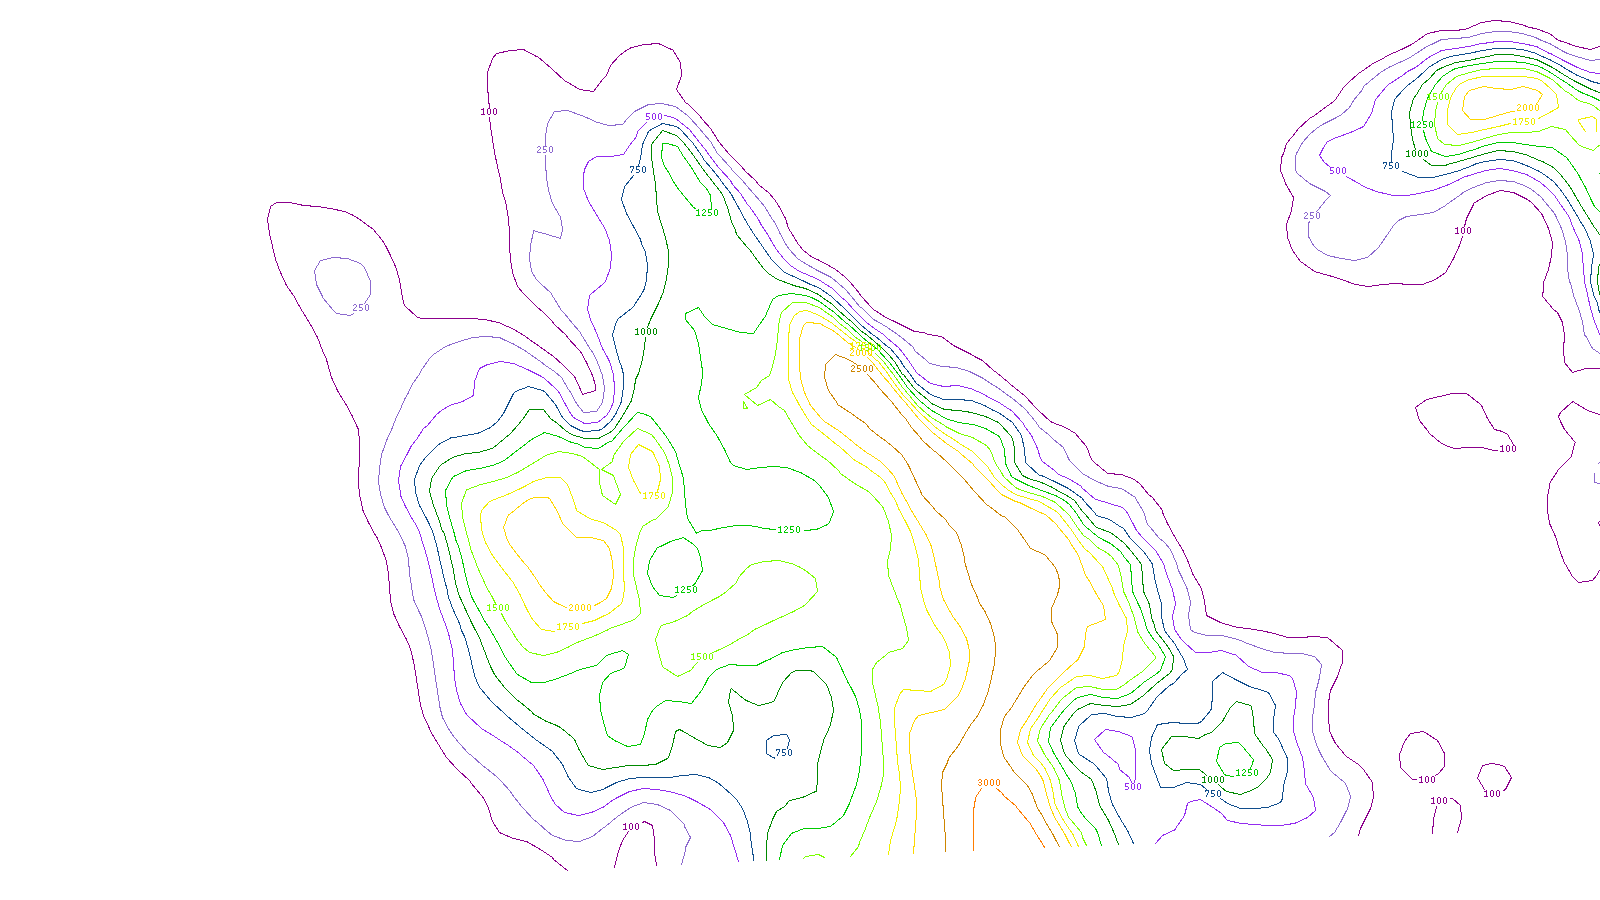
Task: Select the 1250 label on the round green loop
Action: pyautogui.click(x=686, y=590)
